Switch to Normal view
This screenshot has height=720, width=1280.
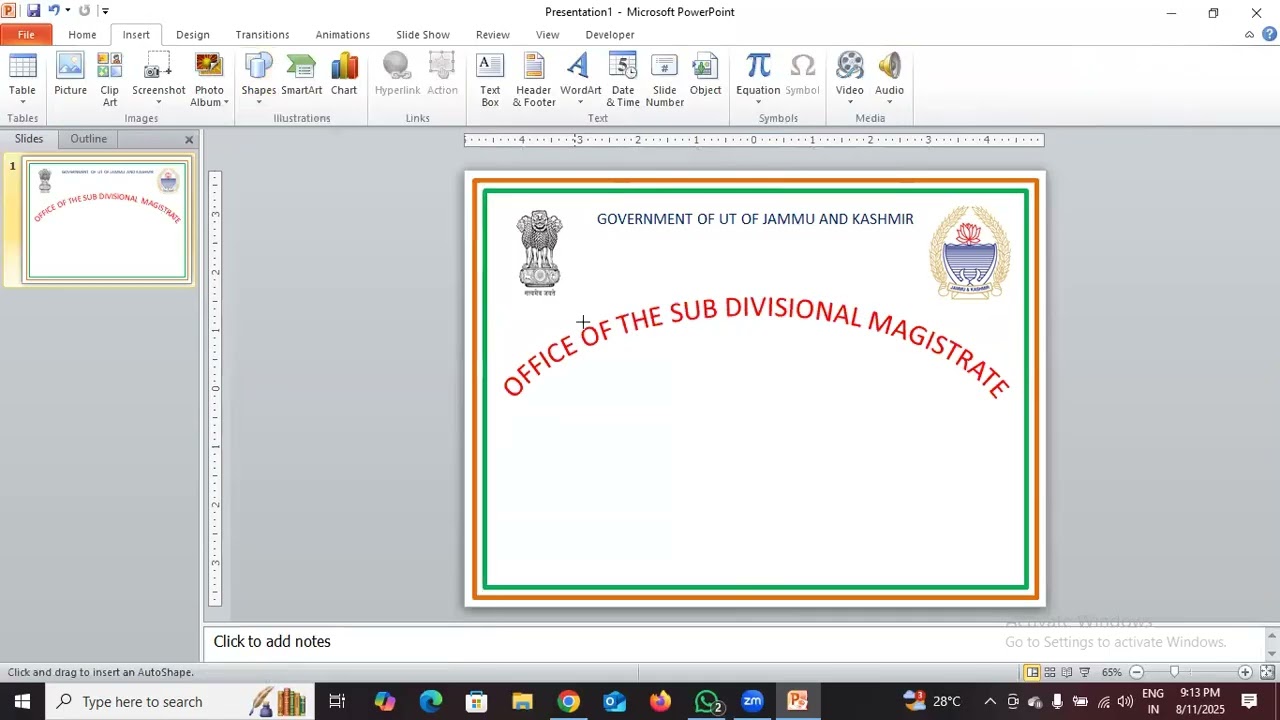point(1032,672)
